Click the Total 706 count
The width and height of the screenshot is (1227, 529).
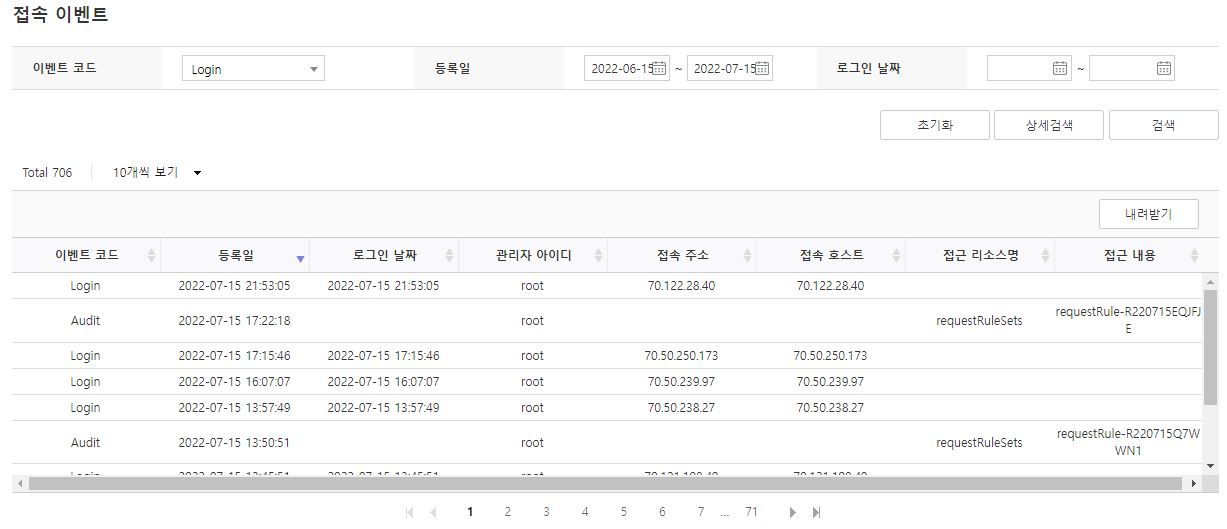point(47,173)
